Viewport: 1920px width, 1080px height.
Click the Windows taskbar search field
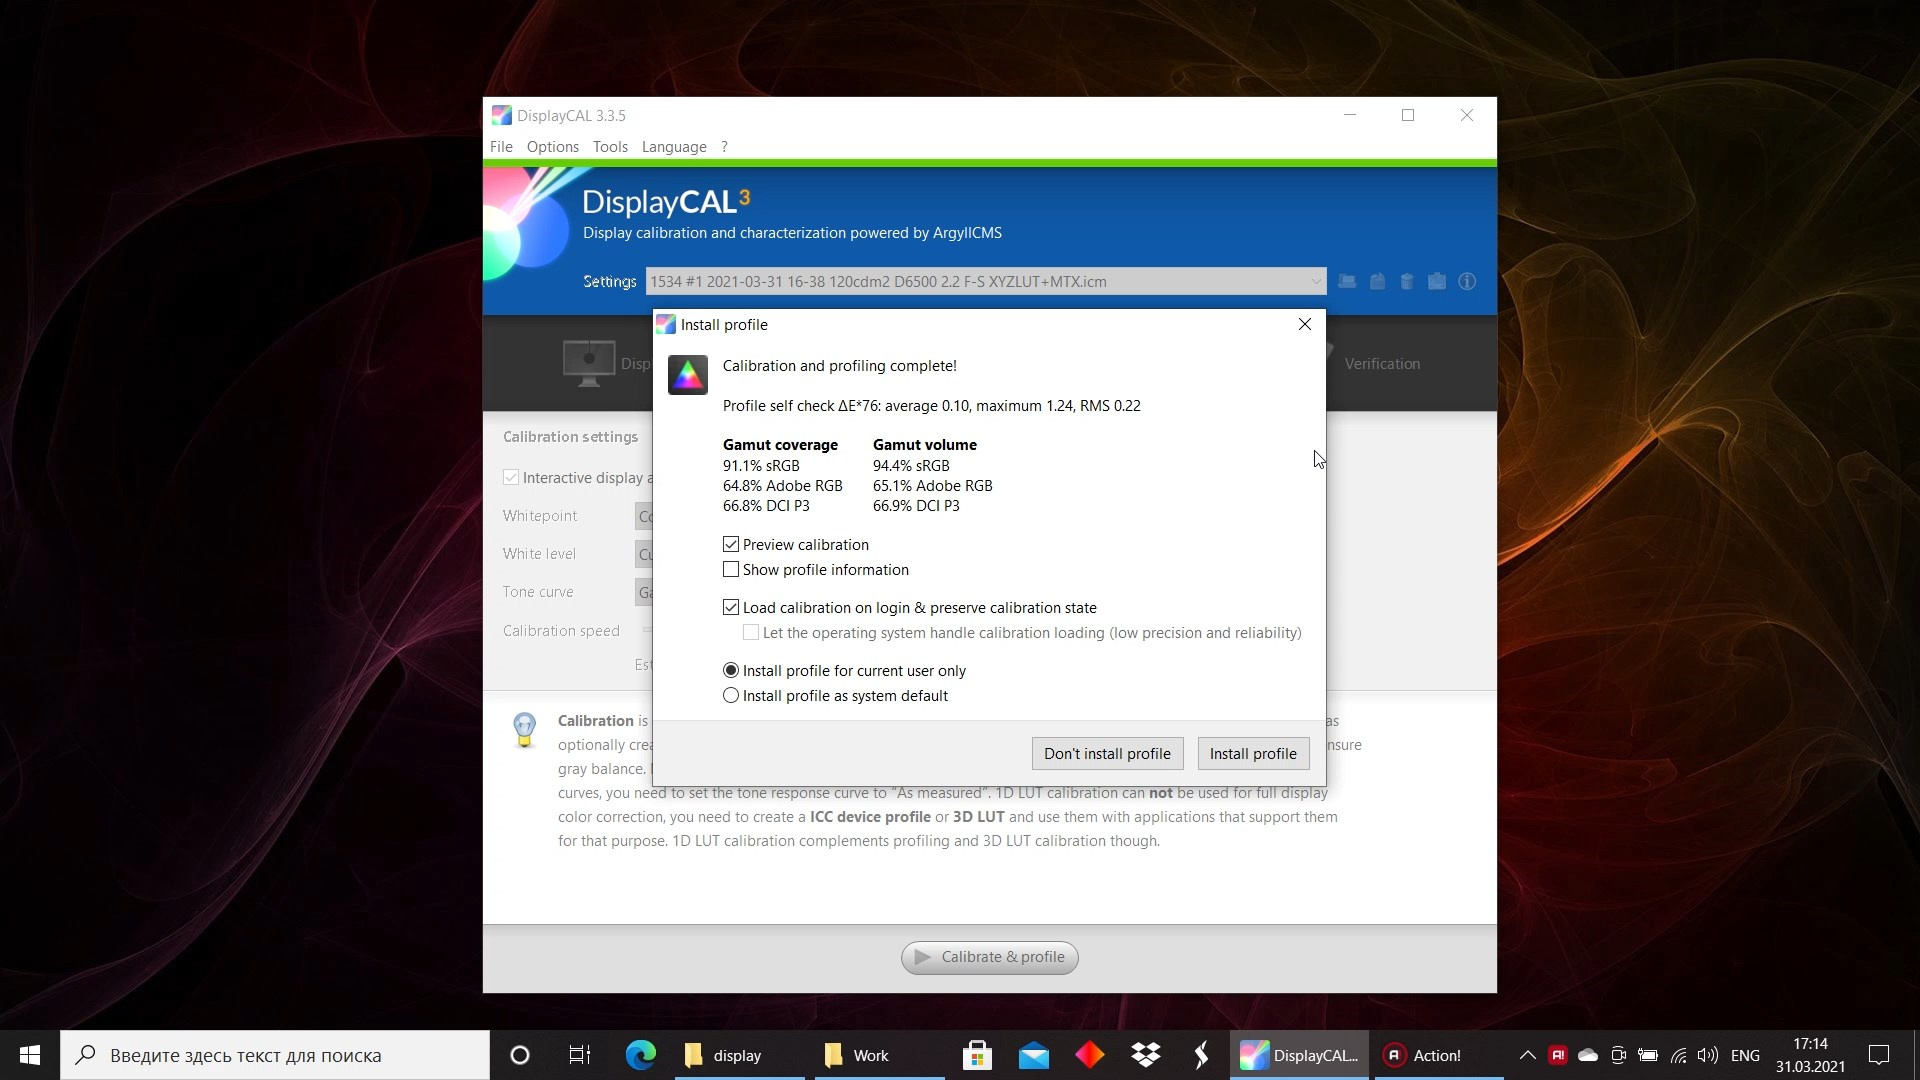click(x=275, y=1055)
